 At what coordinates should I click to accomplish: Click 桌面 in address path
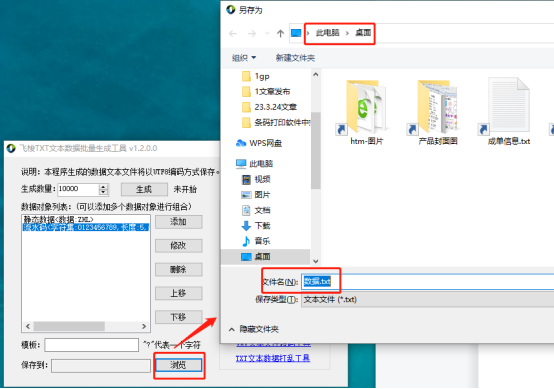coord(363,33)
